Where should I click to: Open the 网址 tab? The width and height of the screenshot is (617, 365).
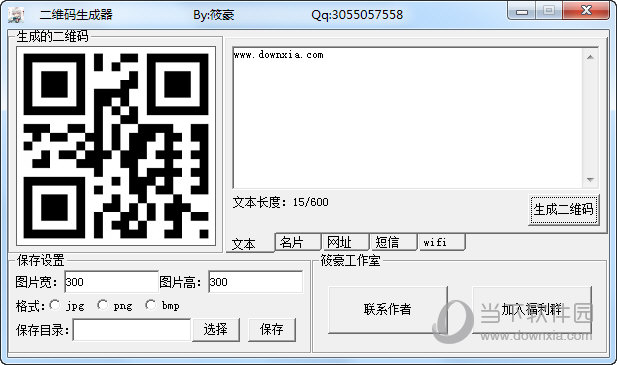point(345,242)
